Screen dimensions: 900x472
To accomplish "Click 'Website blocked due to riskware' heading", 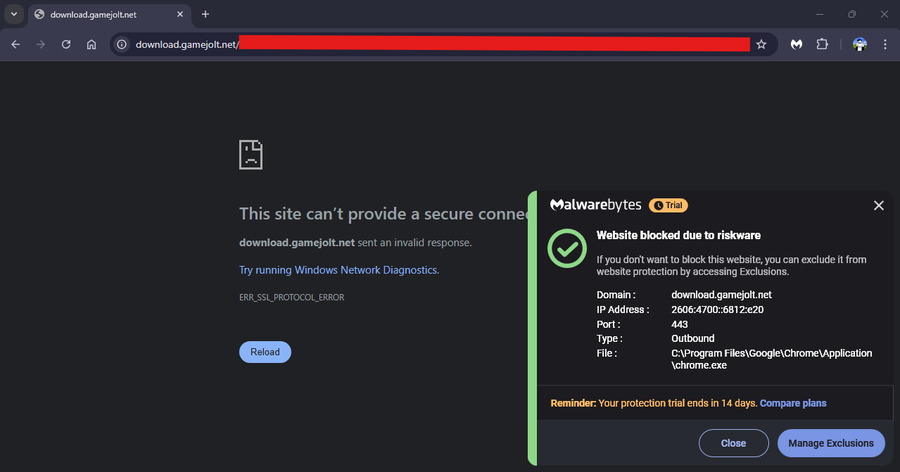I will click(678, 235).
